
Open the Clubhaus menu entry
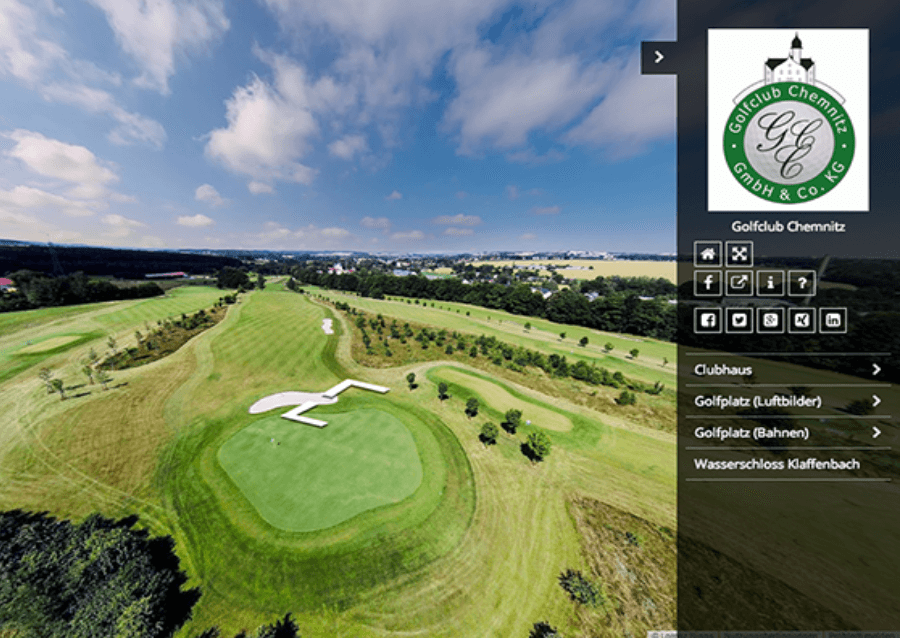tap(788, 369)
